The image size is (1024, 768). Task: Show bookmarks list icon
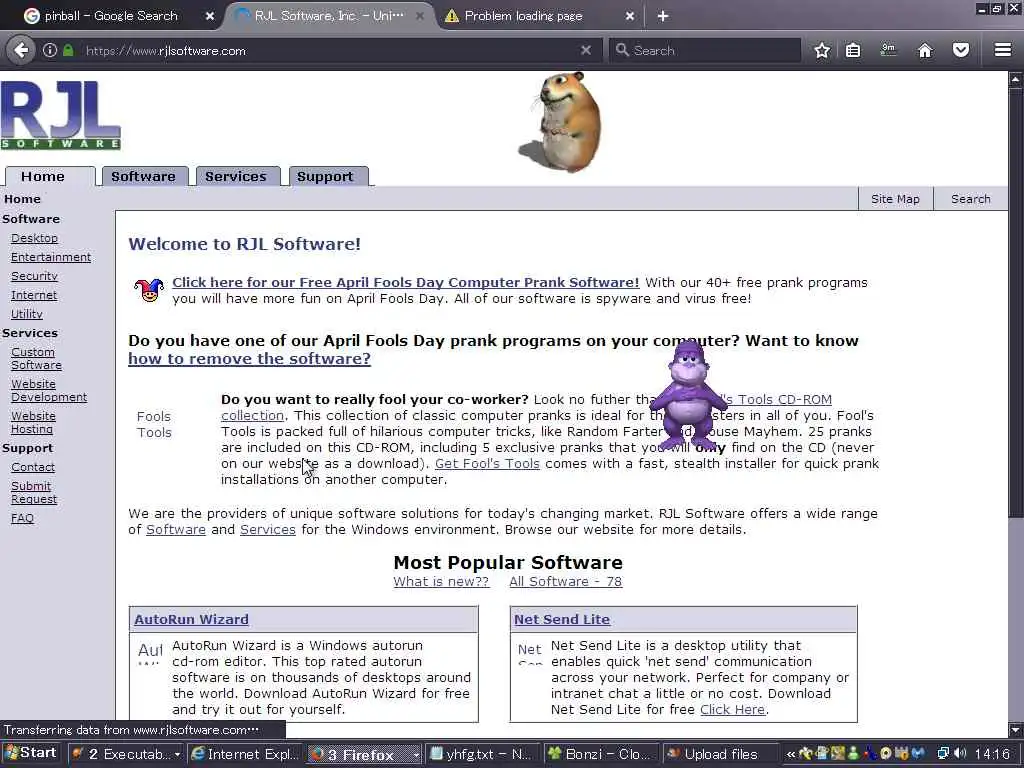[x=853, y=50]
